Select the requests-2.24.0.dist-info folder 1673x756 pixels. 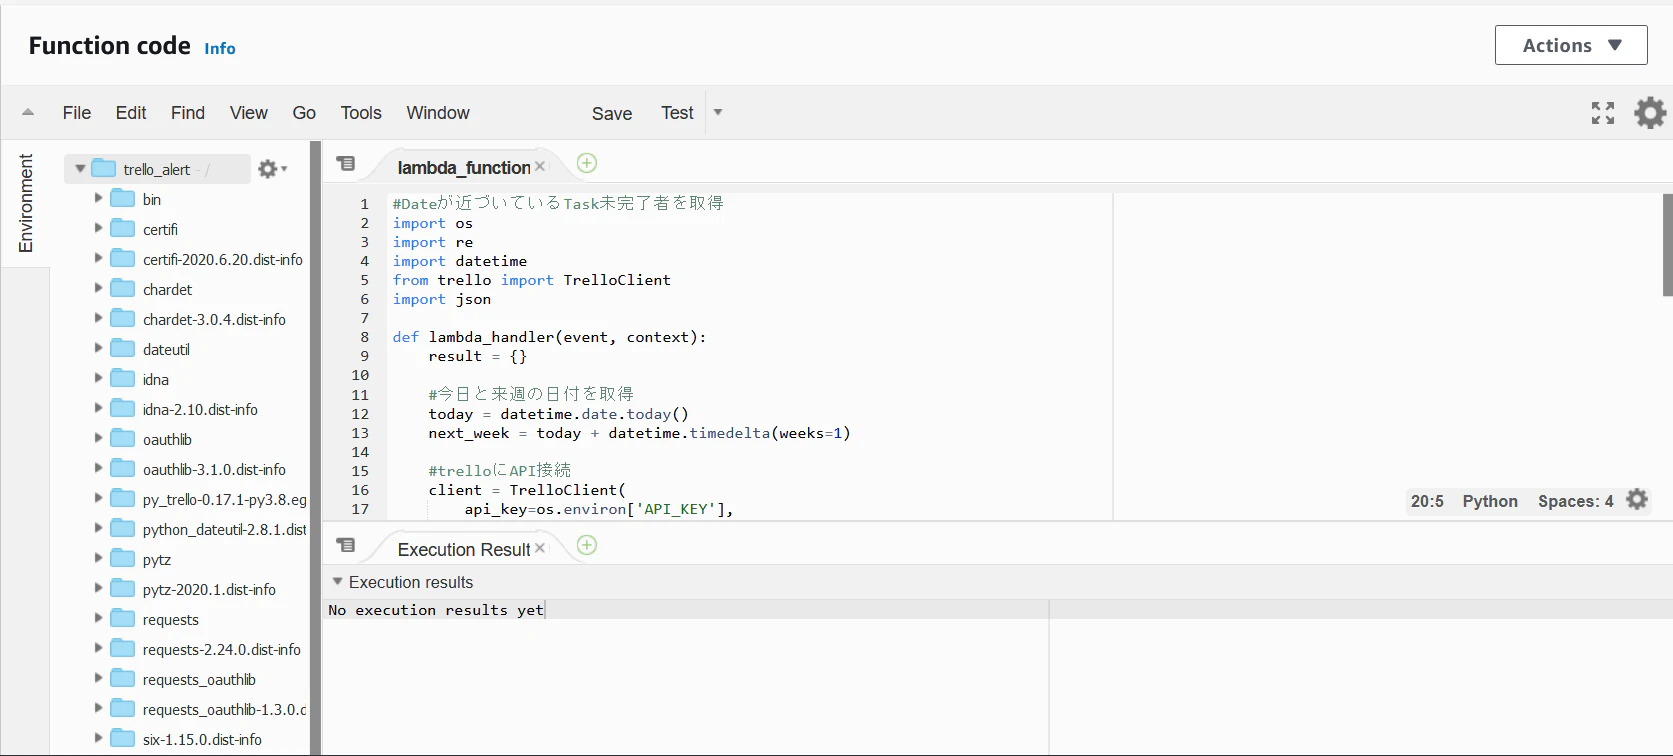coord(221,649)
